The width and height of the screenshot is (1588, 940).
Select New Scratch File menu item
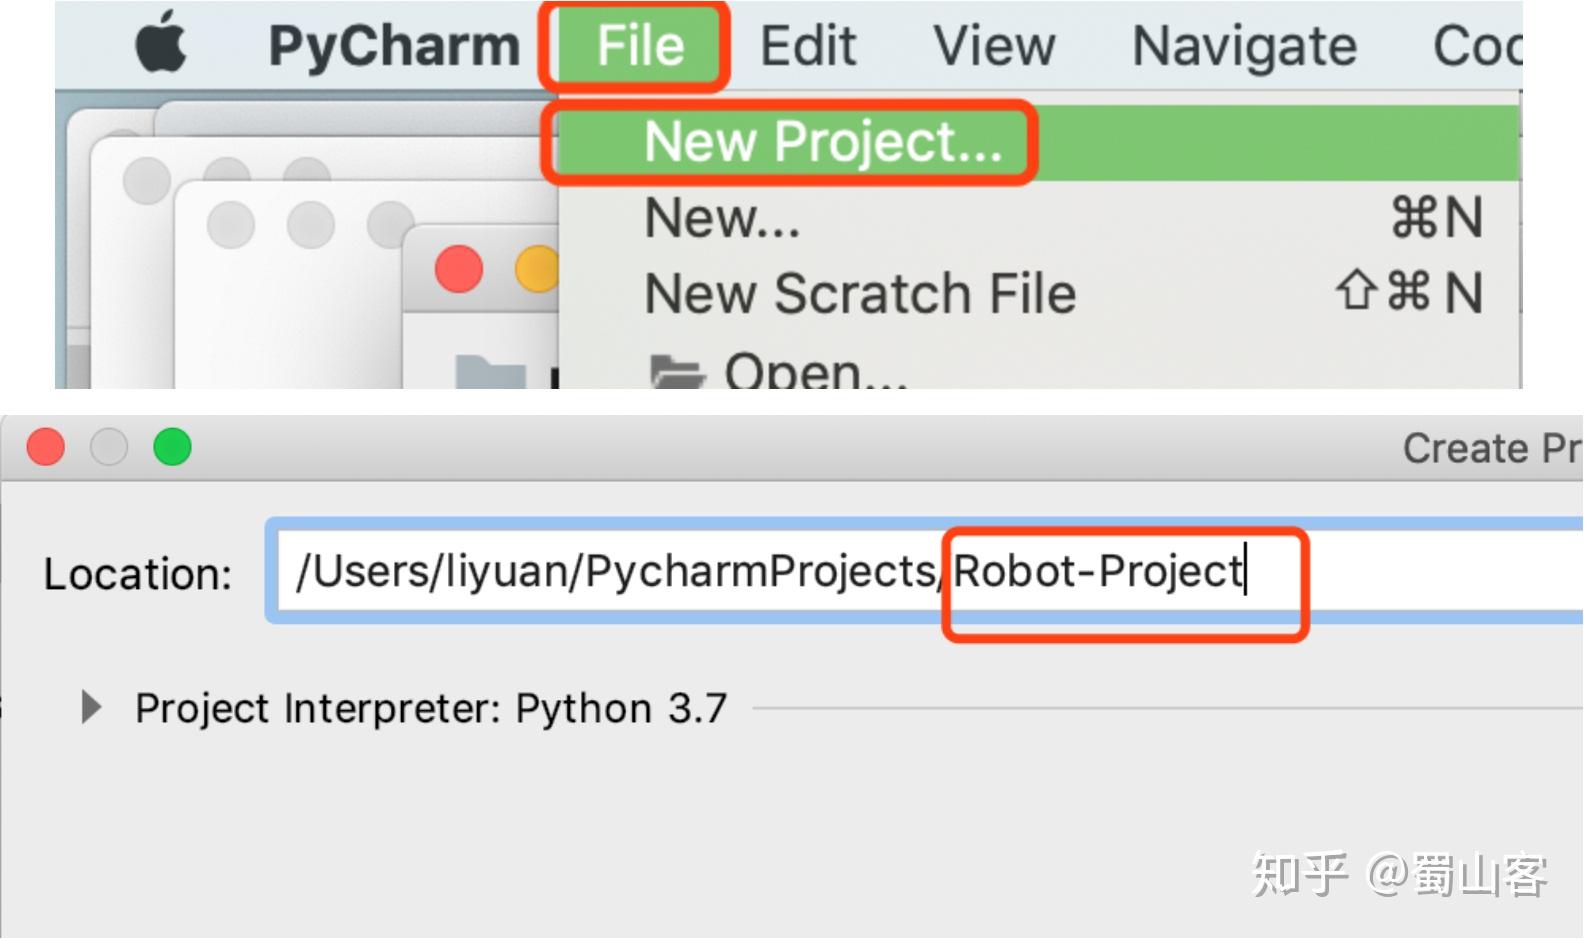tap(860, 294)
